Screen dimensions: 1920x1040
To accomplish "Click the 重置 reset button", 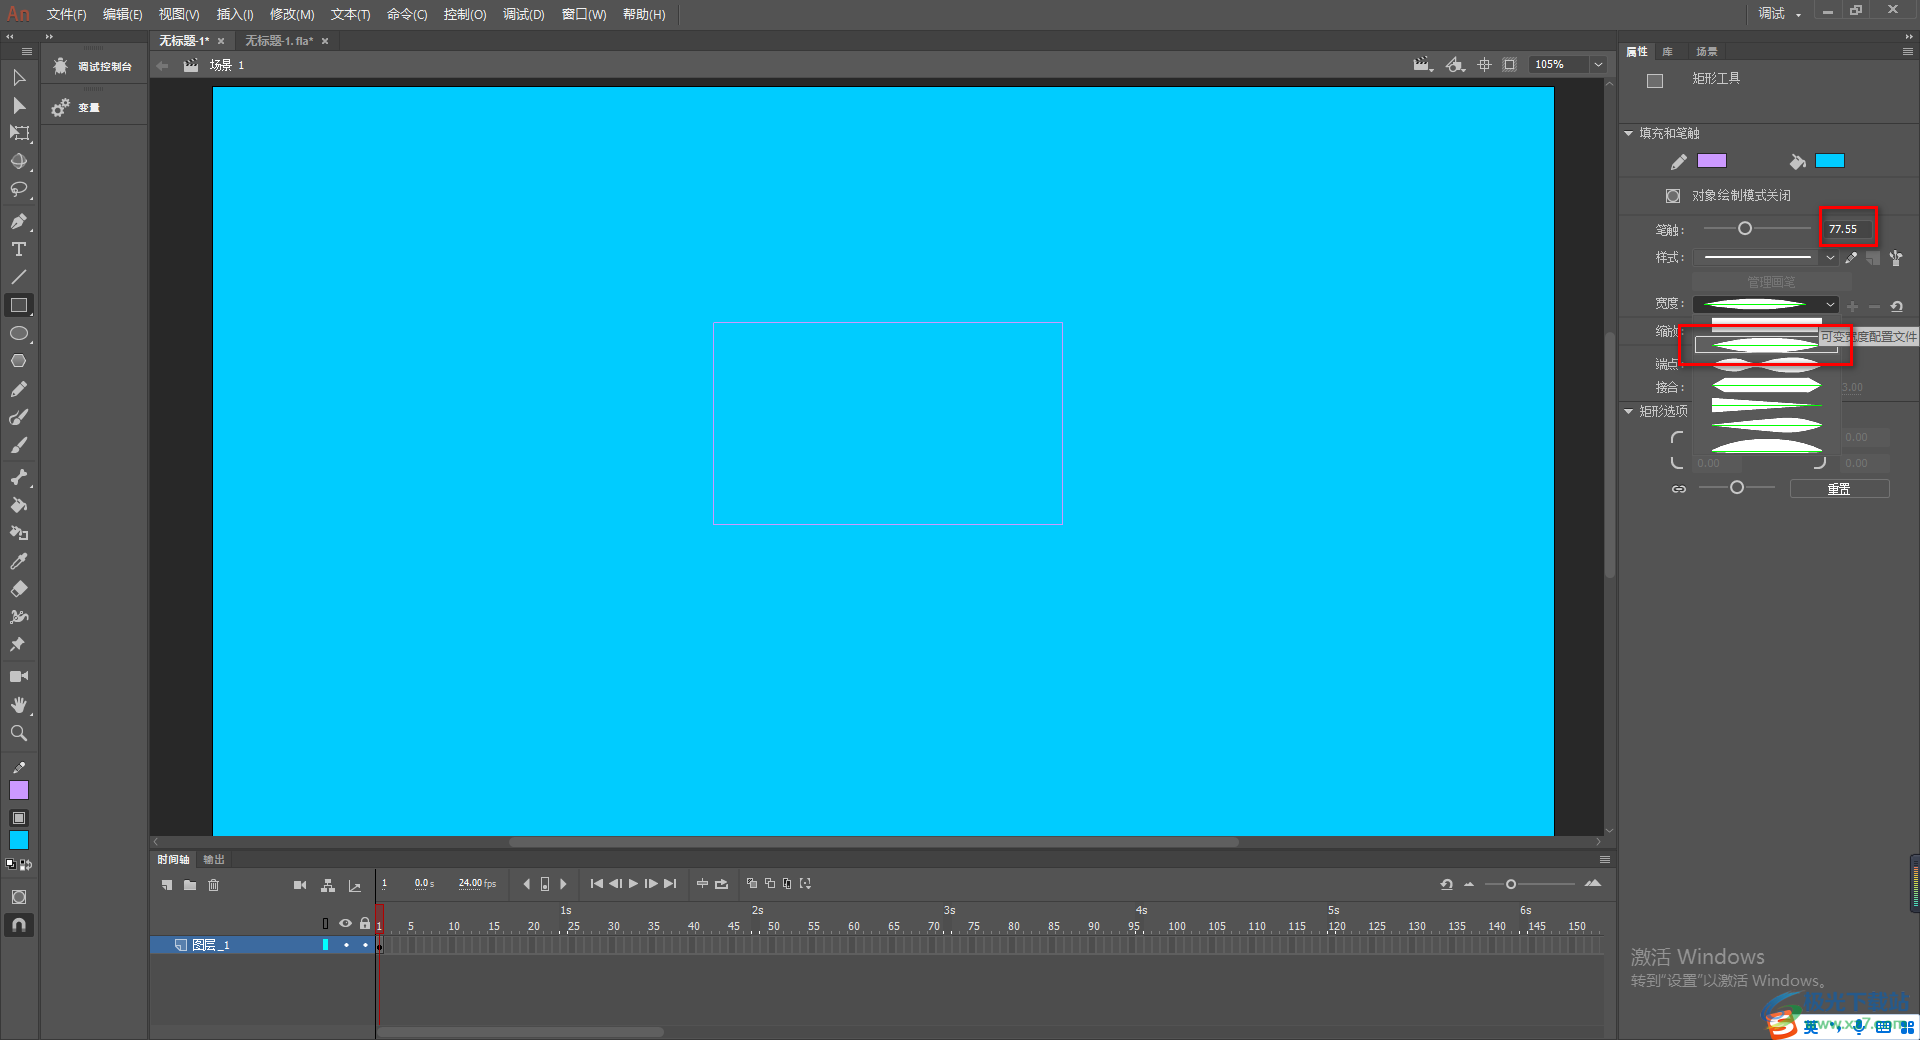I will point(1839,489).
